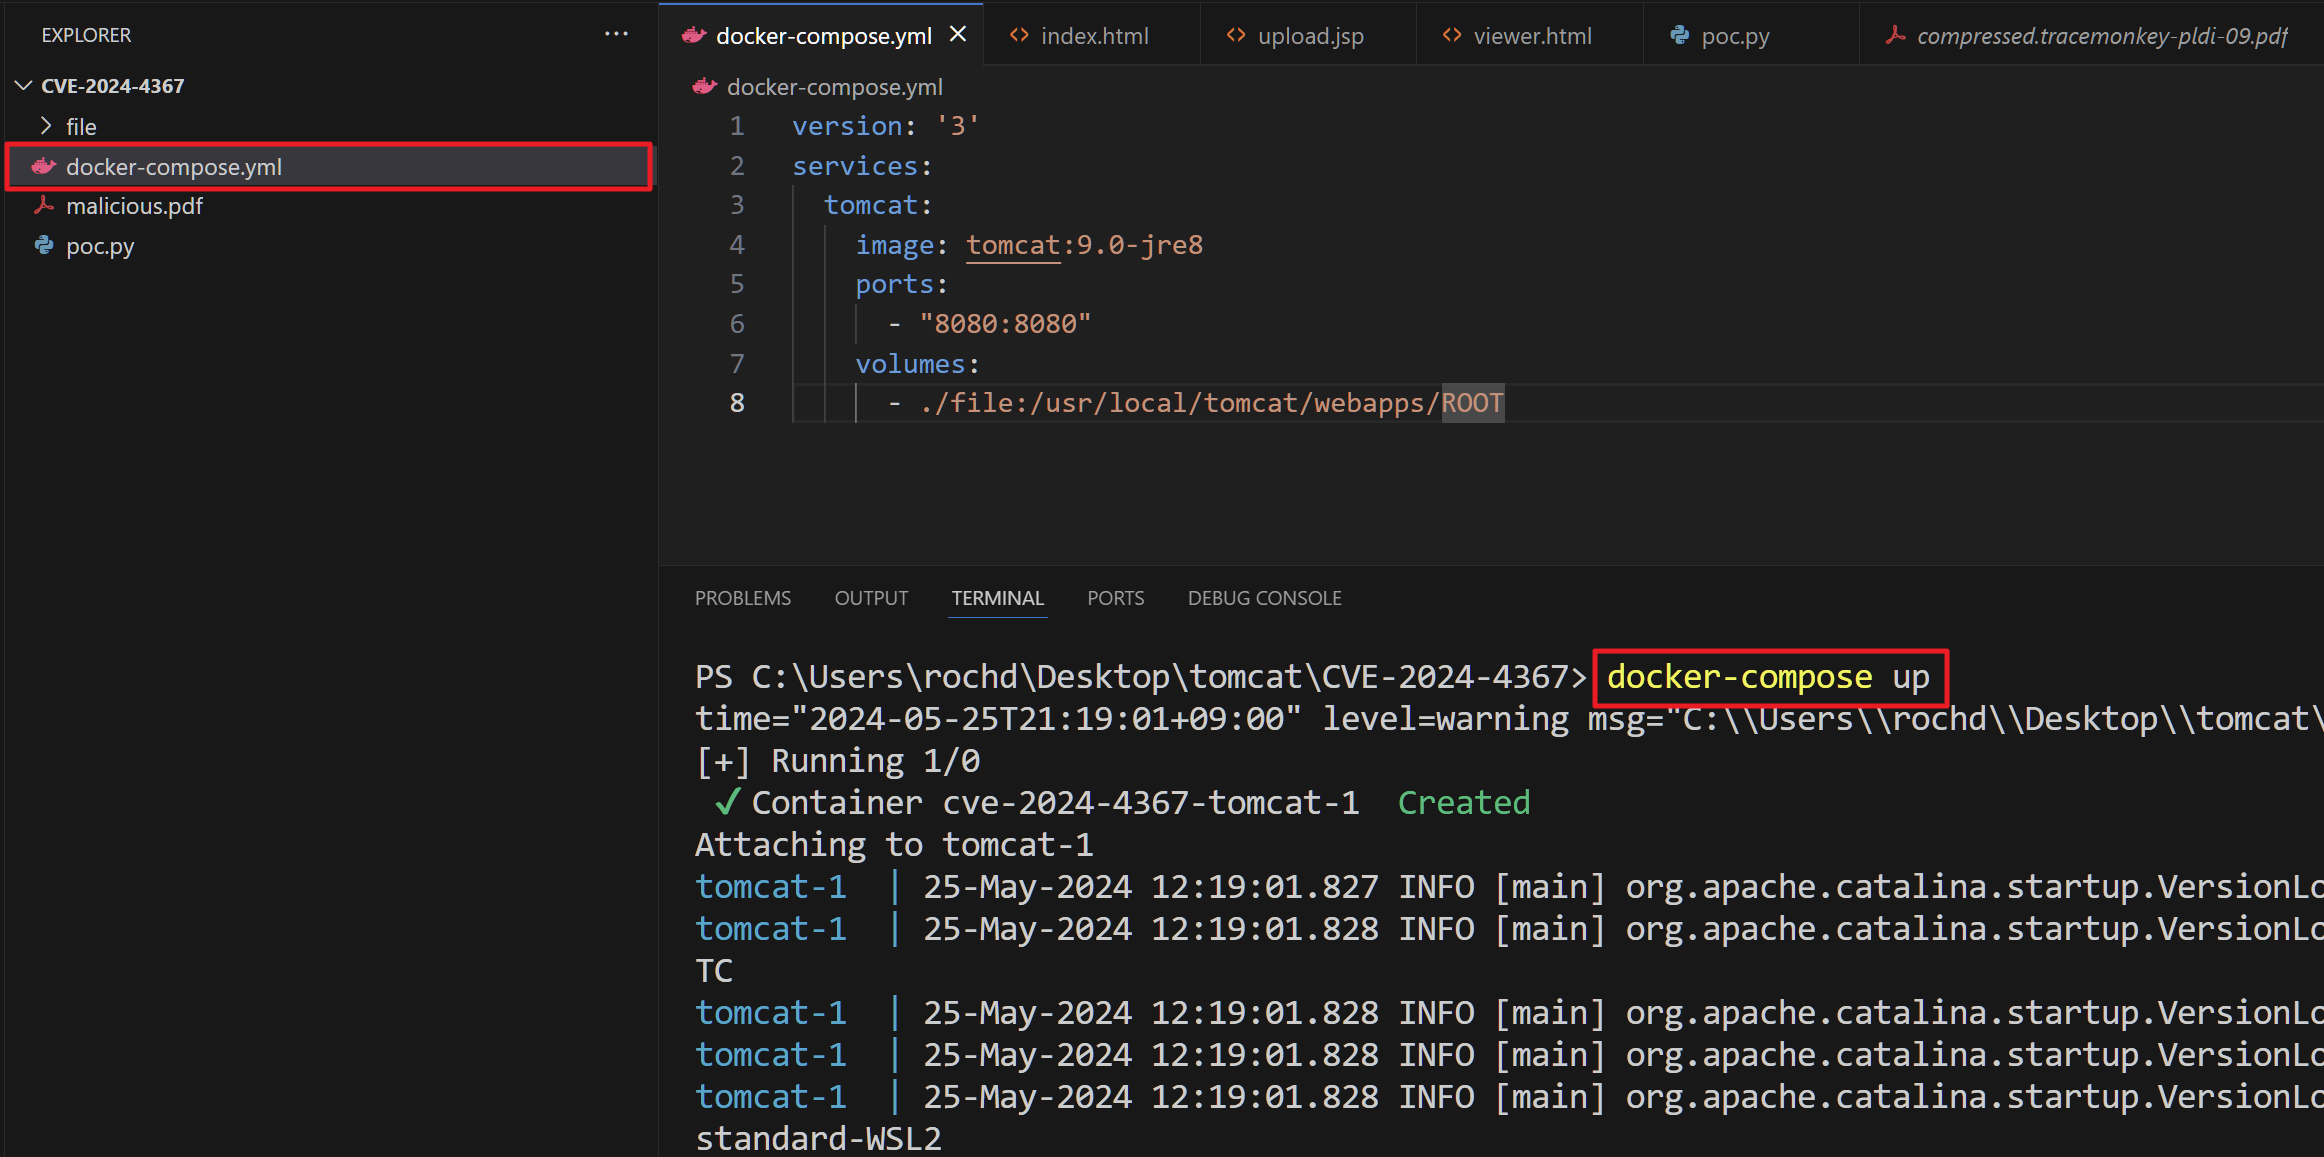Click the docker-compose.yml breadcrumb
This screenshot has width=2324, height=1157.
pyautogui.click(x=834, y=87)
